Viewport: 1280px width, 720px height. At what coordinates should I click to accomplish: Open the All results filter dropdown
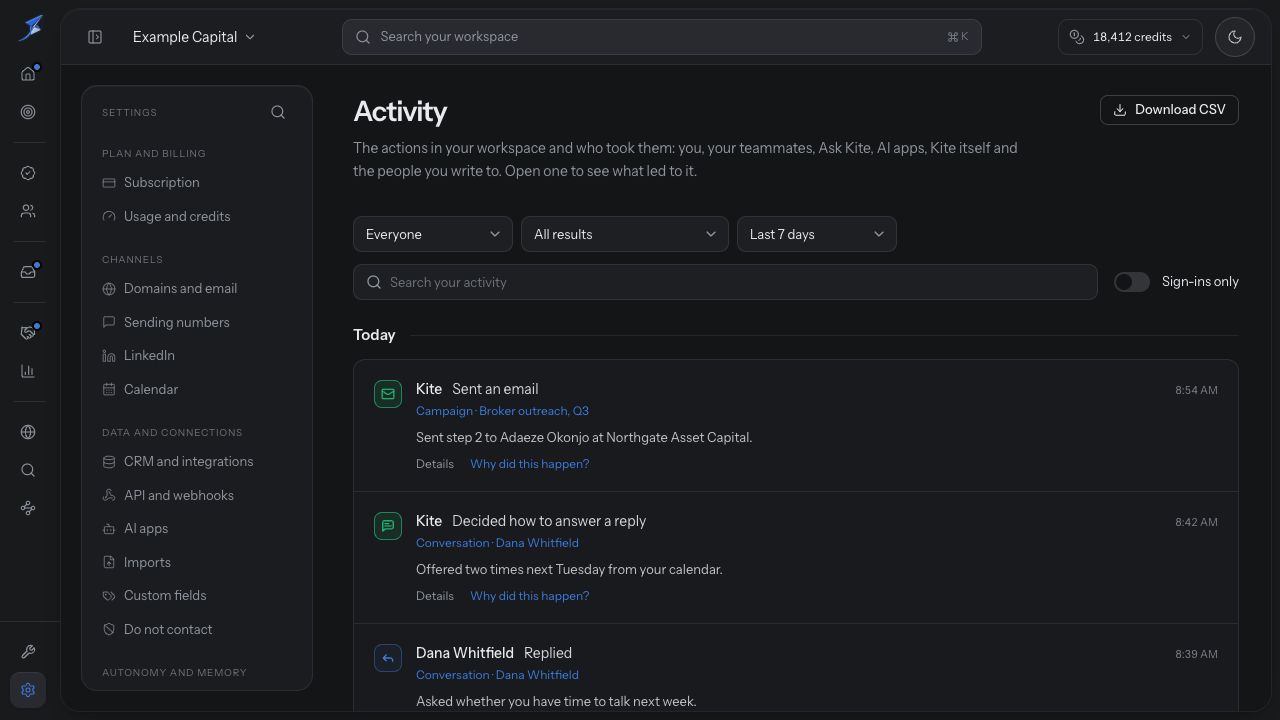[x=625, y=234]
